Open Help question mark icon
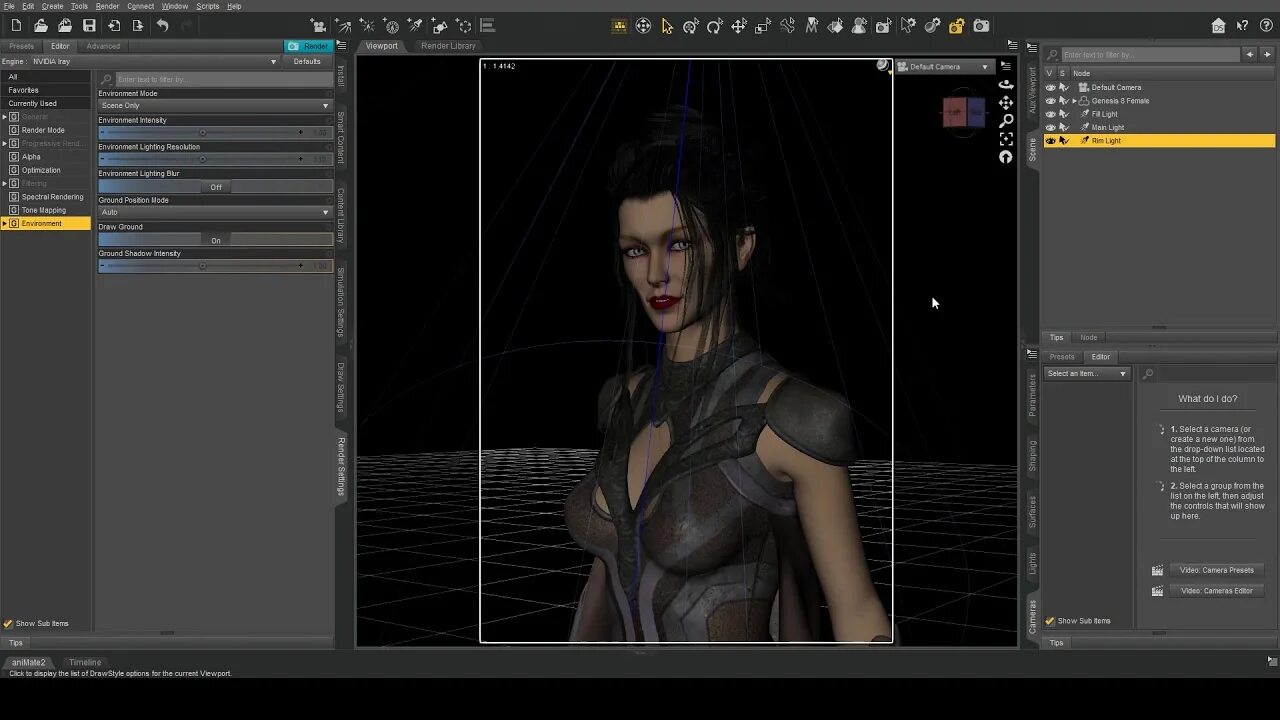The width and height of the screenshot is (1280, 720). [x=1267, y=26]
